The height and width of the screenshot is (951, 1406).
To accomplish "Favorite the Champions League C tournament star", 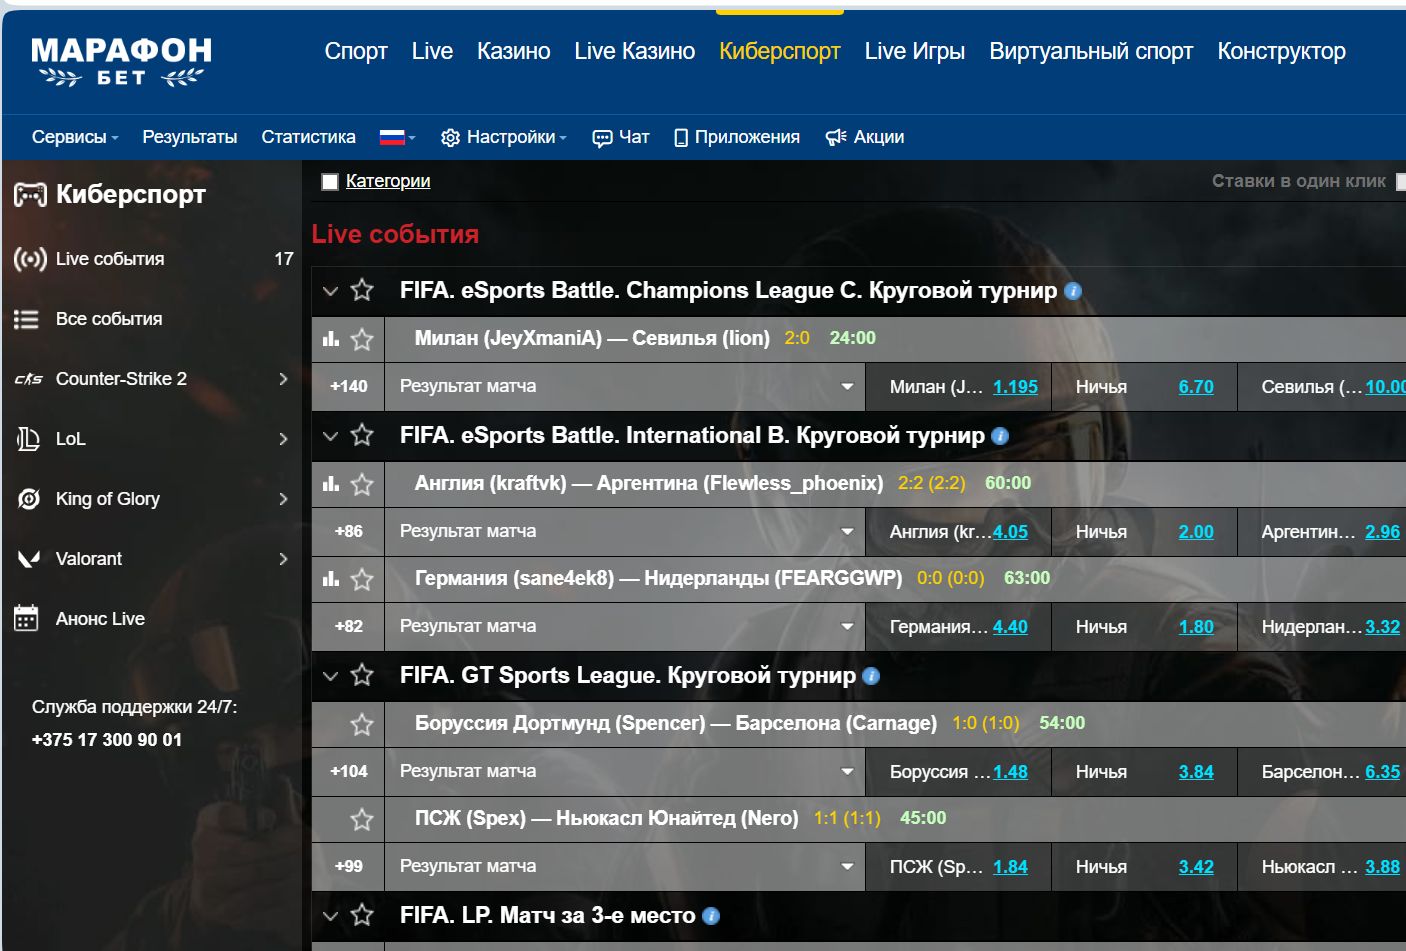I will [x=362, y=290].
